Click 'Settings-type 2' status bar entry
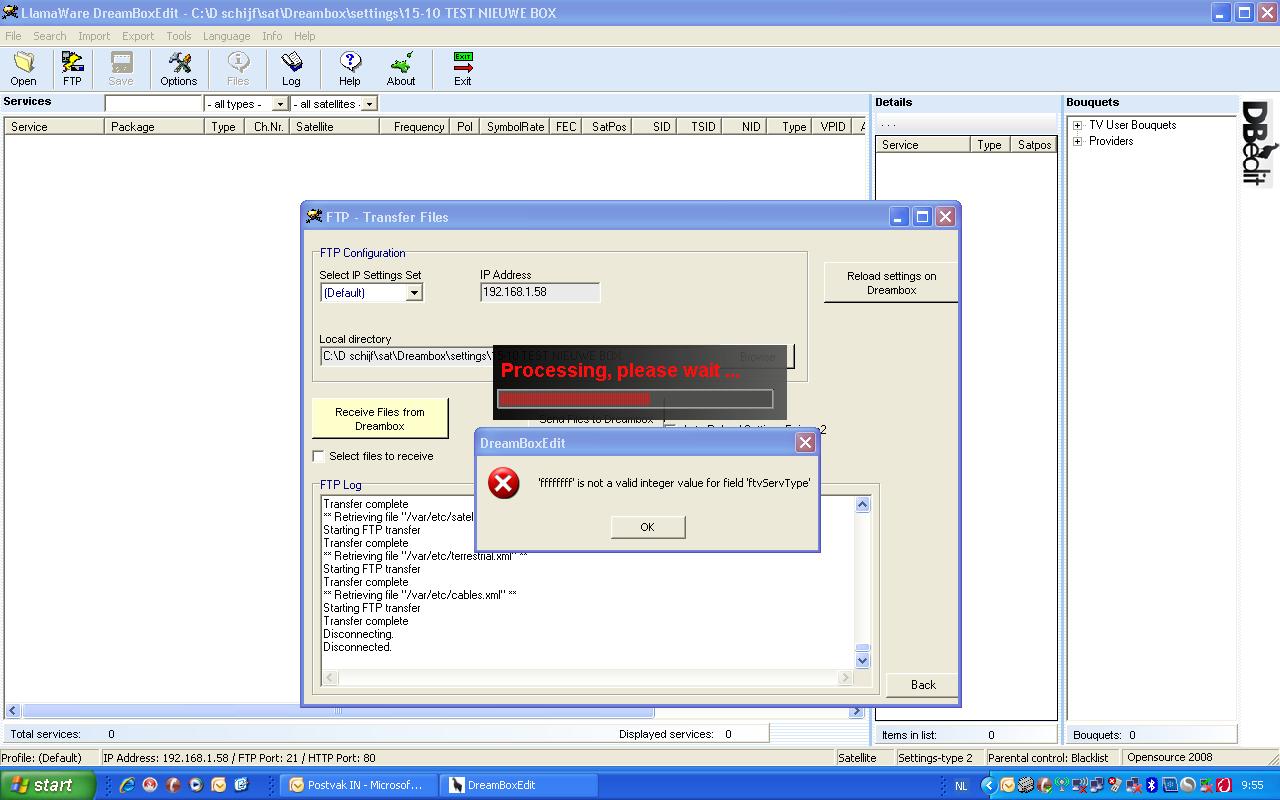Screen dimensions: 1280x800 (935, 758)
